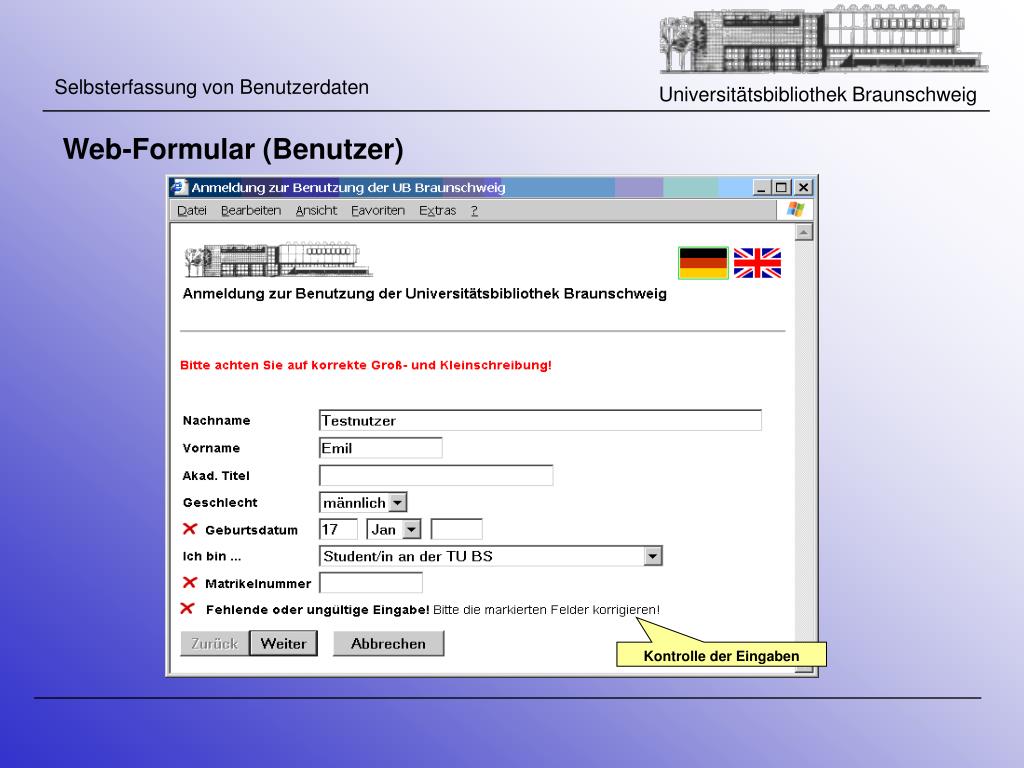
Task: Click the red X beside 'Fehlende oder ungültige Eingabe!'
Action: click(x=187, y=609)
